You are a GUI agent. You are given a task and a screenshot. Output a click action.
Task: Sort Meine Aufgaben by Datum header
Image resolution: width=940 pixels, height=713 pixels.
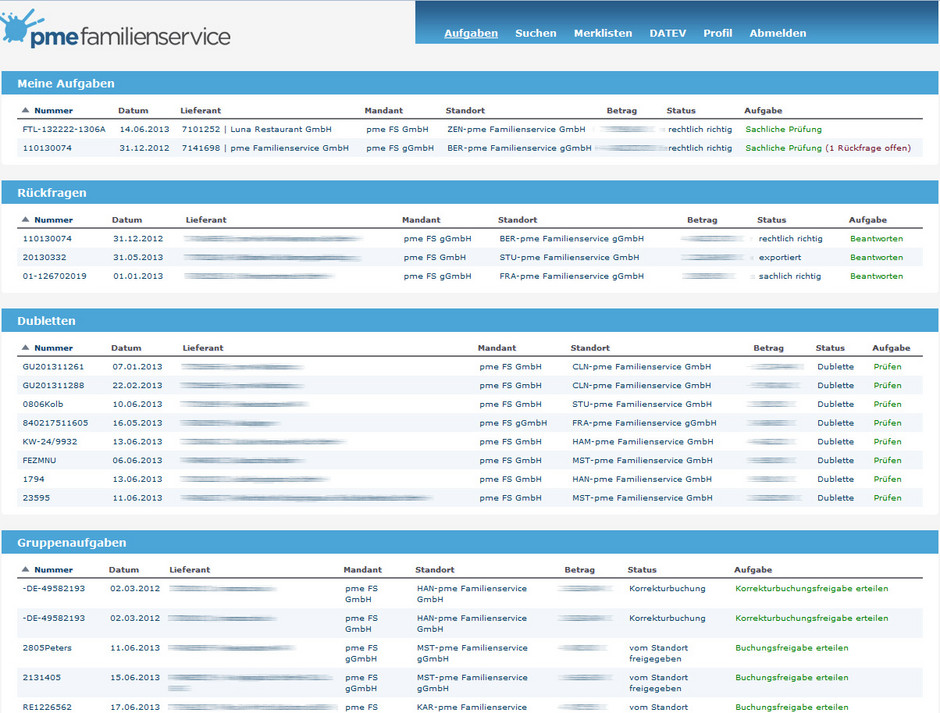[x=133, y=110]
